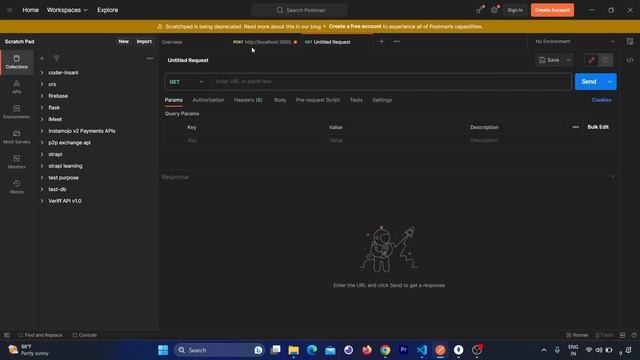Switch to the Body tab
This screenshot has width=640, height=360.
(x=280, y=100)
